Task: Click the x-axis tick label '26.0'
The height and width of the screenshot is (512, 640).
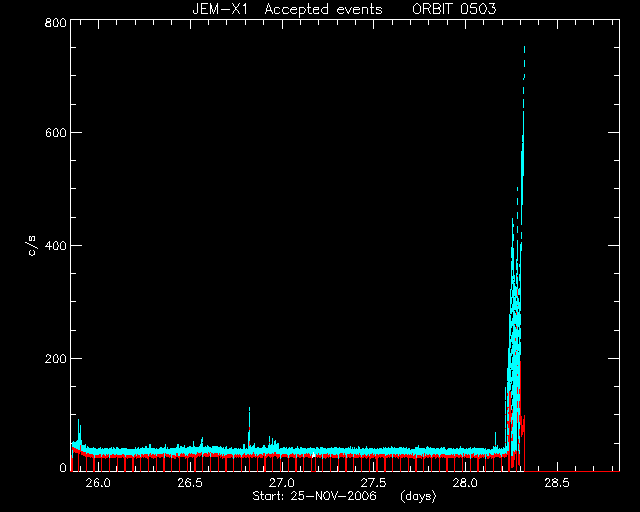Action: [x=98, y=483]
